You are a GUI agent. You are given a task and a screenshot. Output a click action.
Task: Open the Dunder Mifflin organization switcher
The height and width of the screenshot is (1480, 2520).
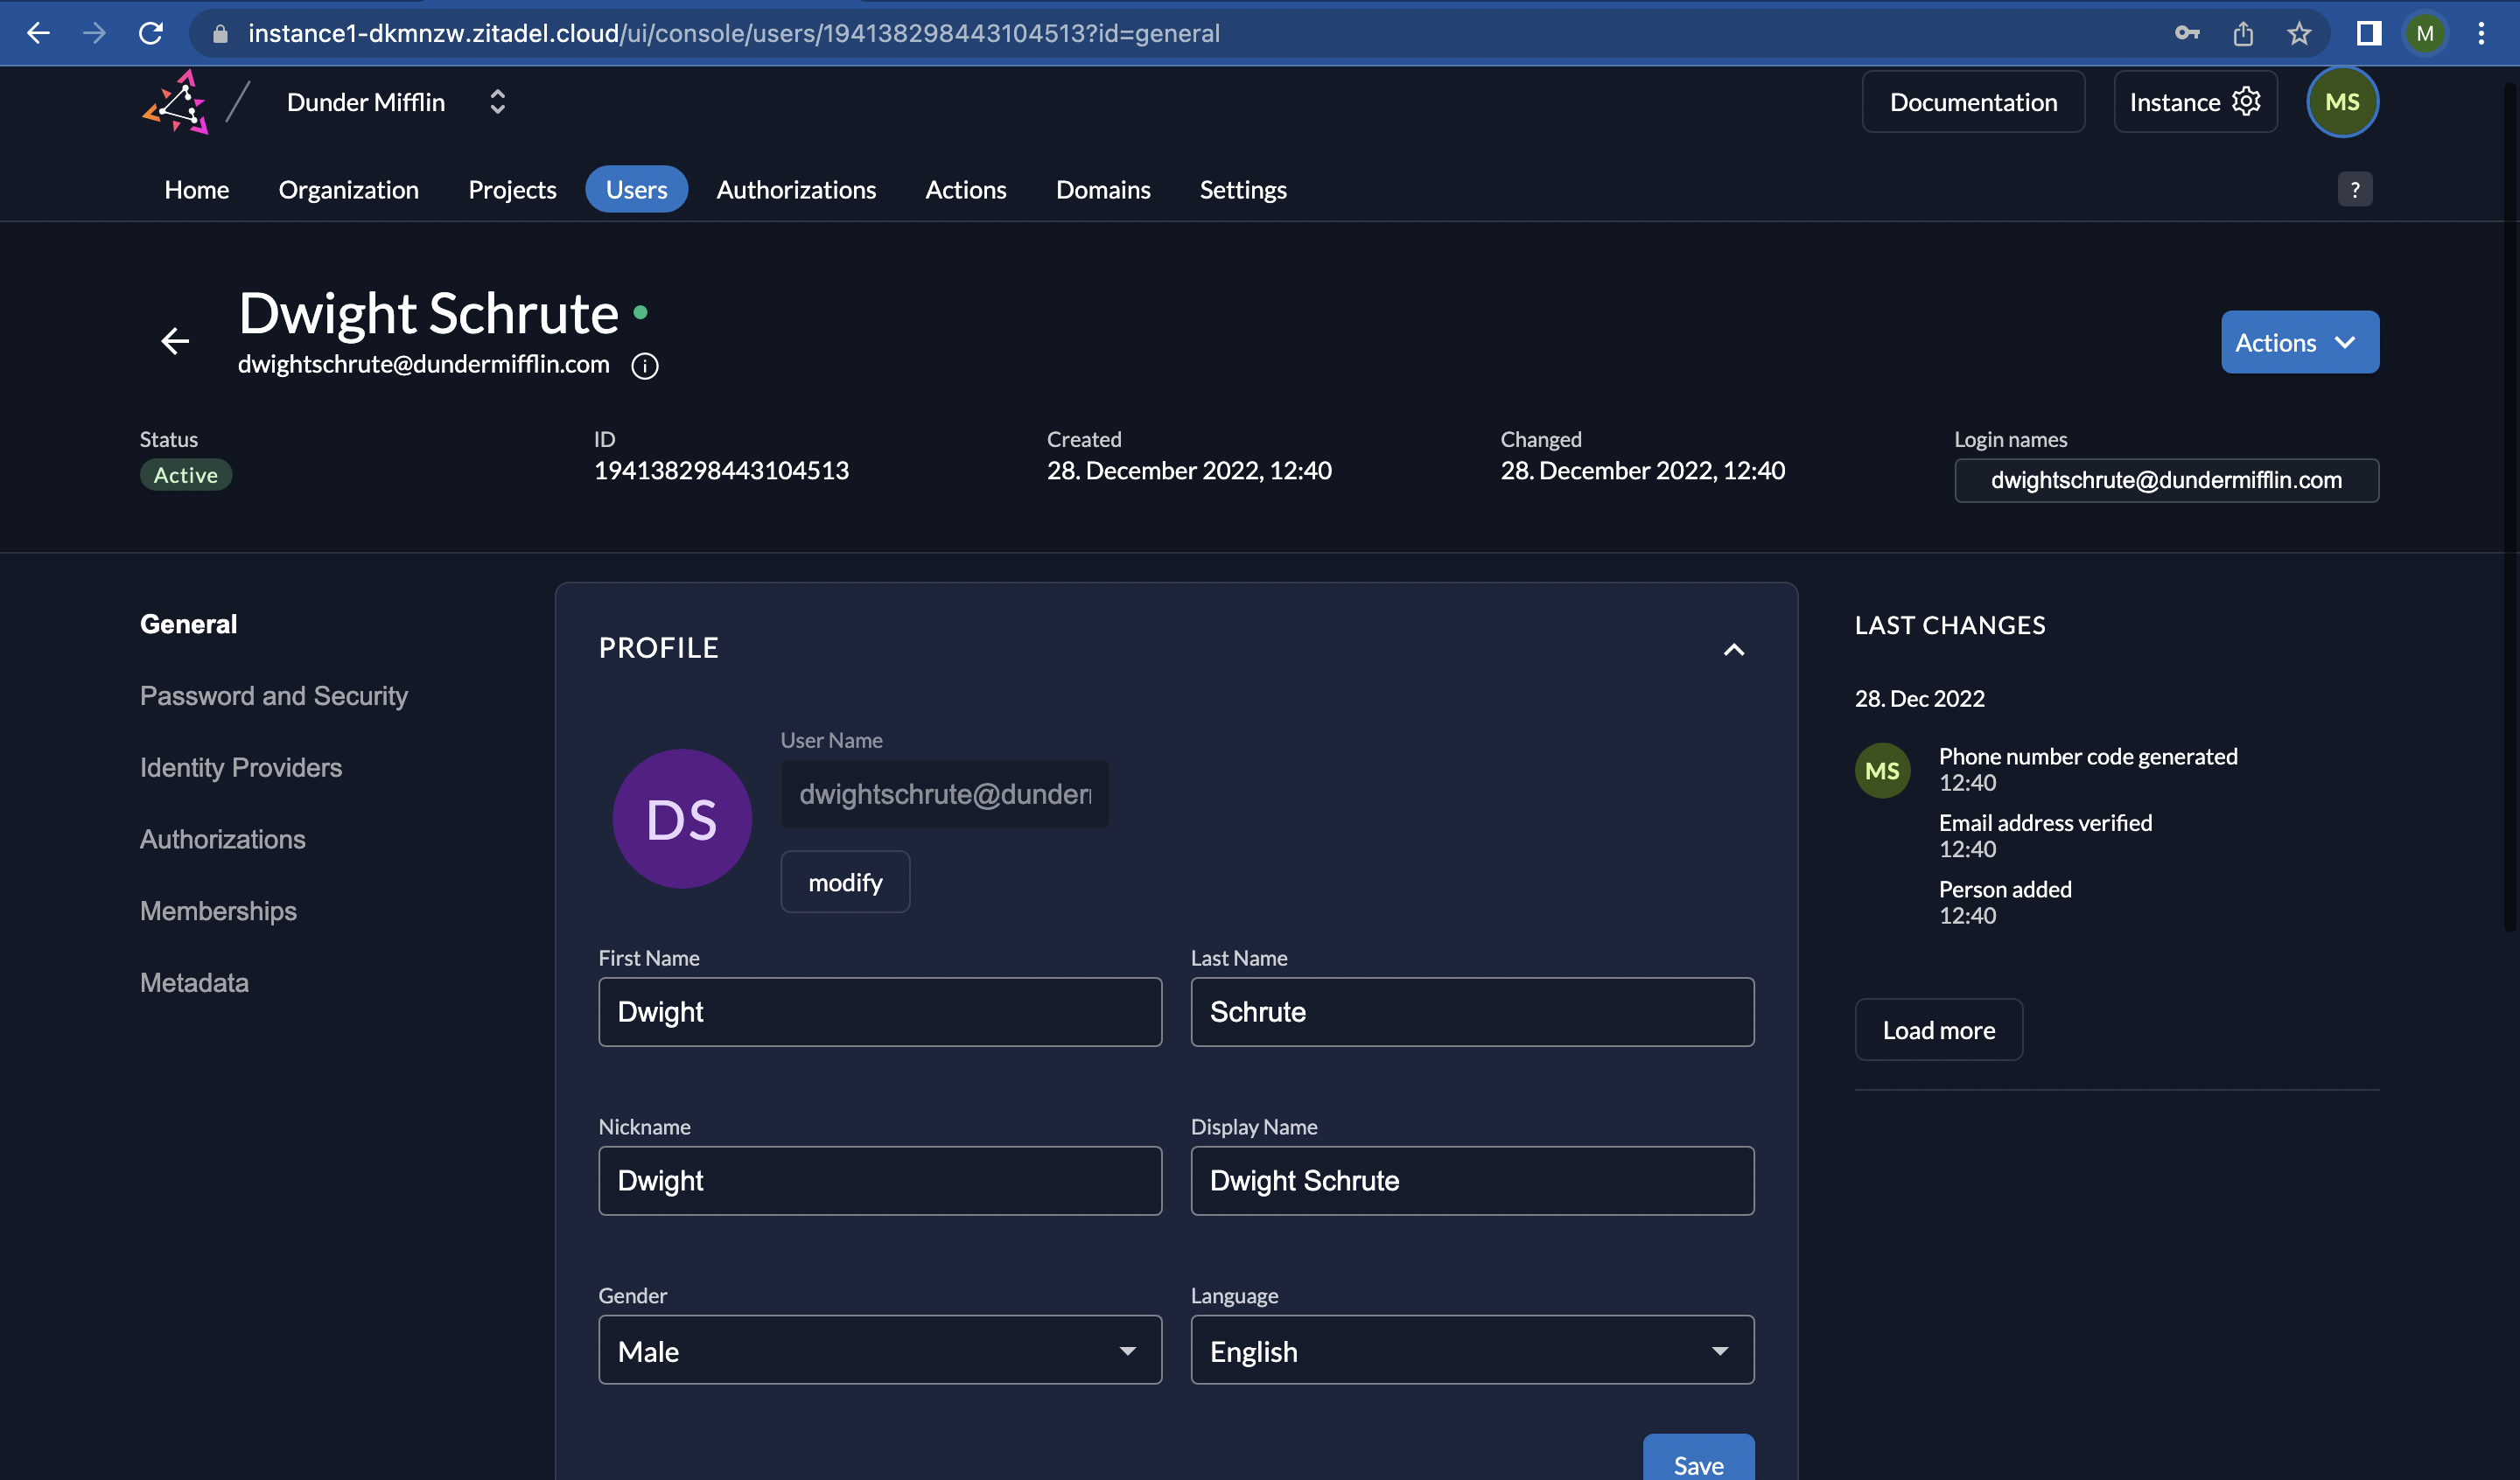[x=497, y=102]
